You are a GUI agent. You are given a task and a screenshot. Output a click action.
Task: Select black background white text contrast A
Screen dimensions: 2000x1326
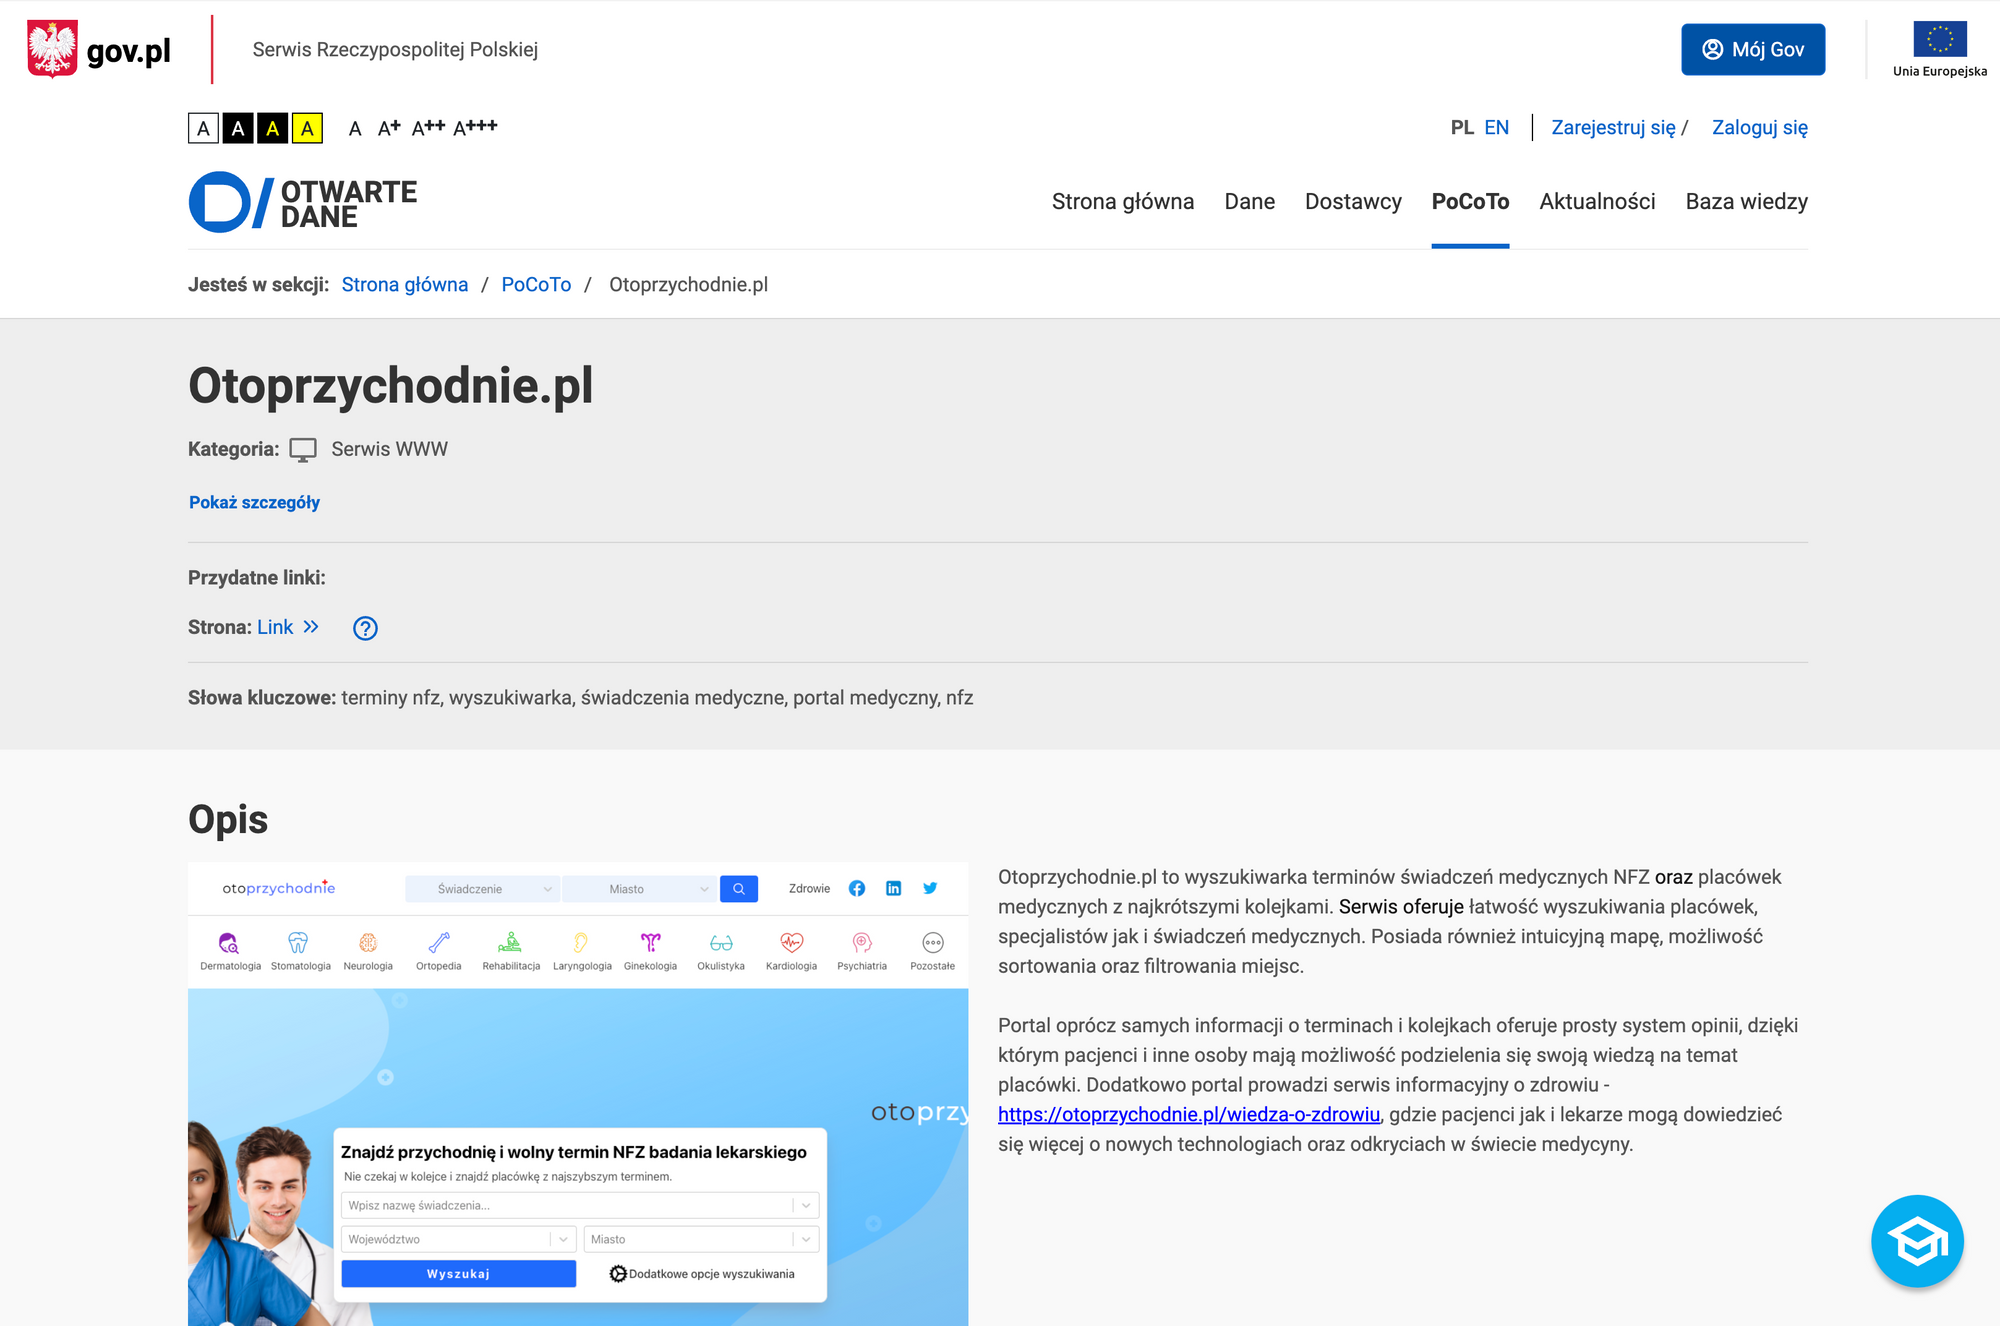238,128
